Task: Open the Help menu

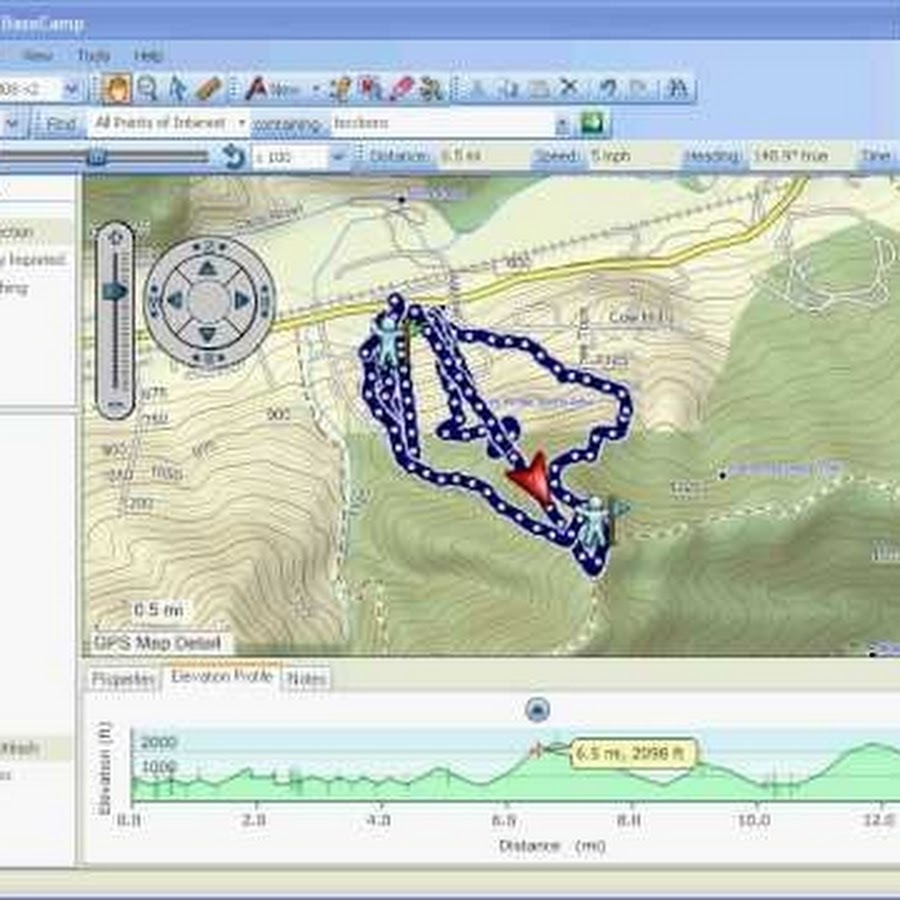Action: click(x=148, y=56)
